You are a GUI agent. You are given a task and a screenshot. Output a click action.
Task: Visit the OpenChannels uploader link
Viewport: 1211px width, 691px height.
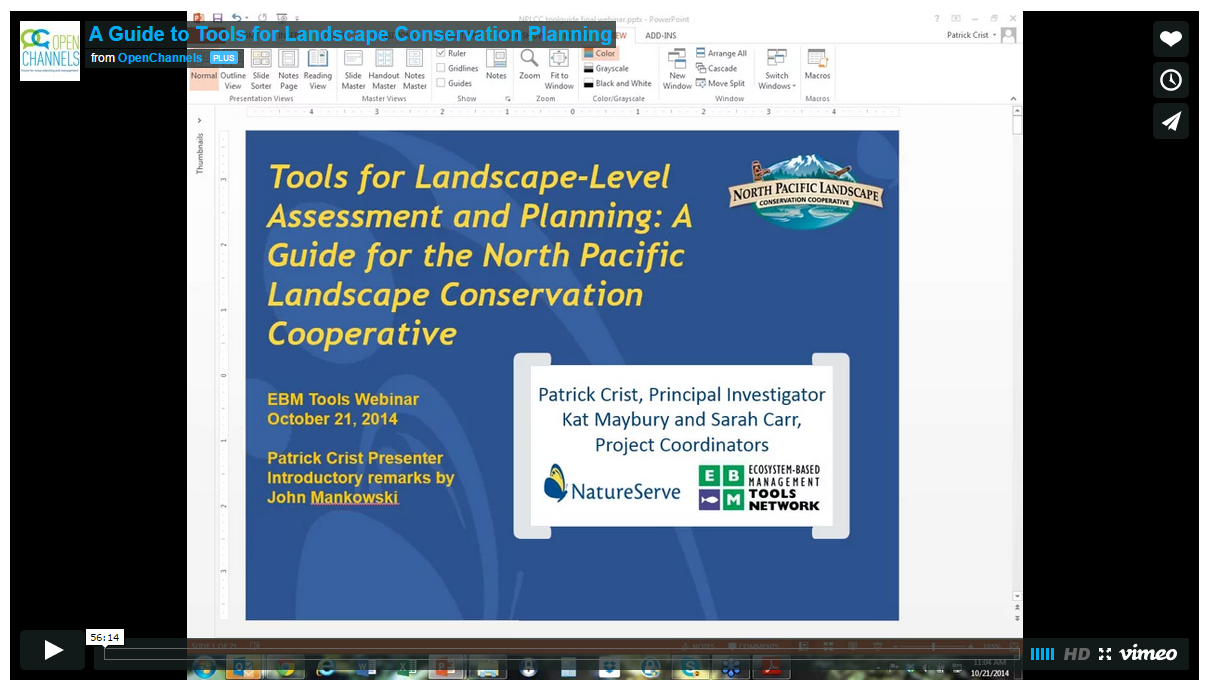point(160,58)
